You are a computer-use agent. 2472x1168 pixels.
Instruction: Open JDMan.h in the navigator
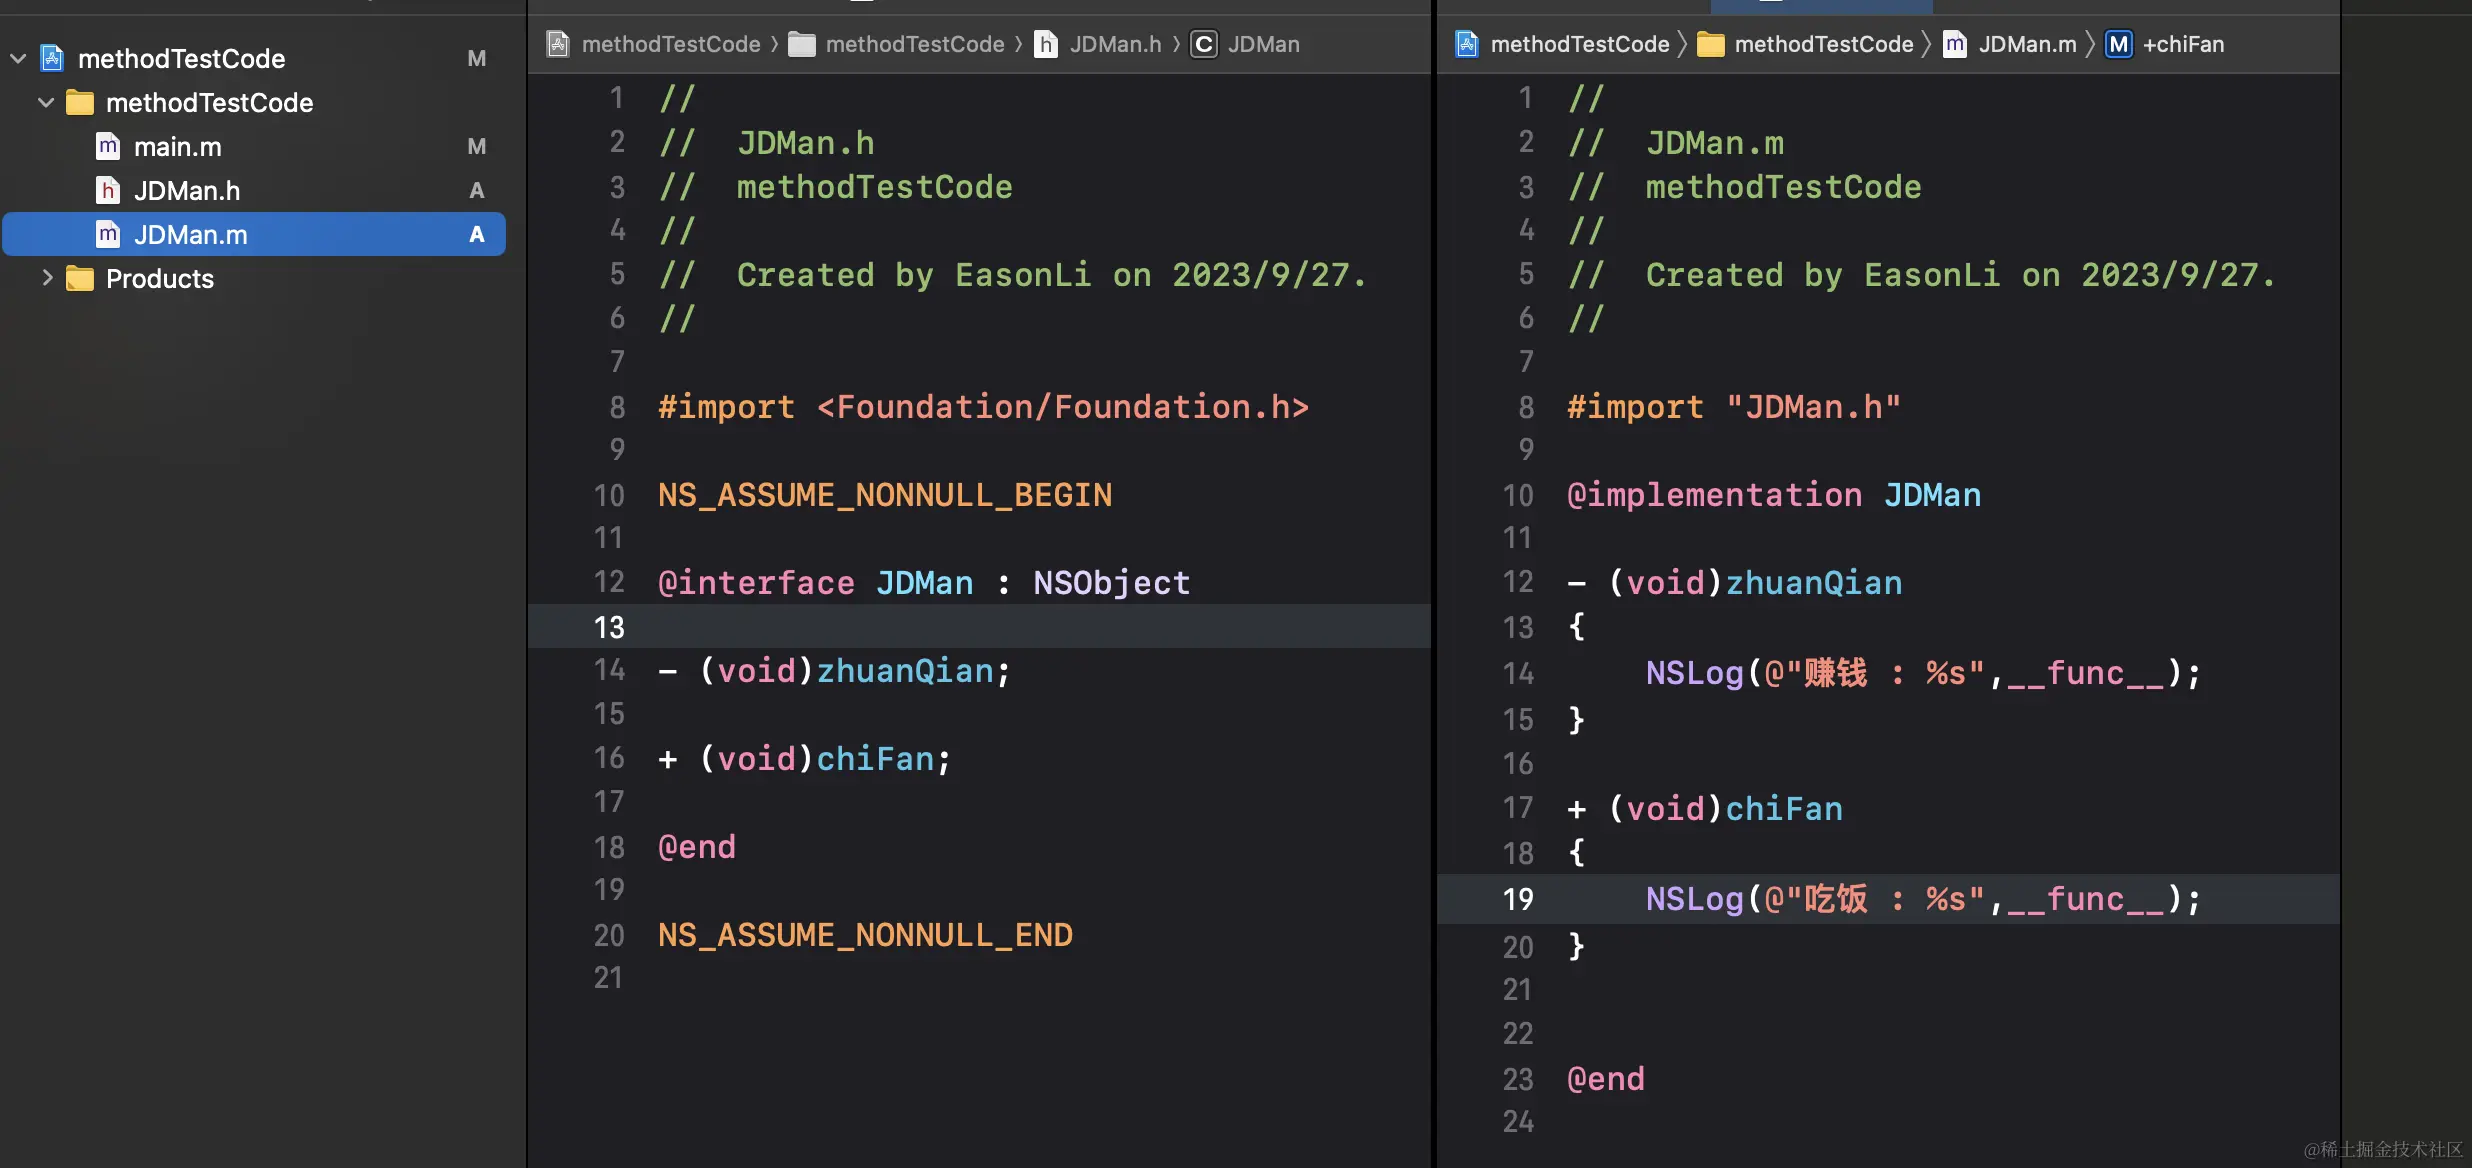coord(187,190)
